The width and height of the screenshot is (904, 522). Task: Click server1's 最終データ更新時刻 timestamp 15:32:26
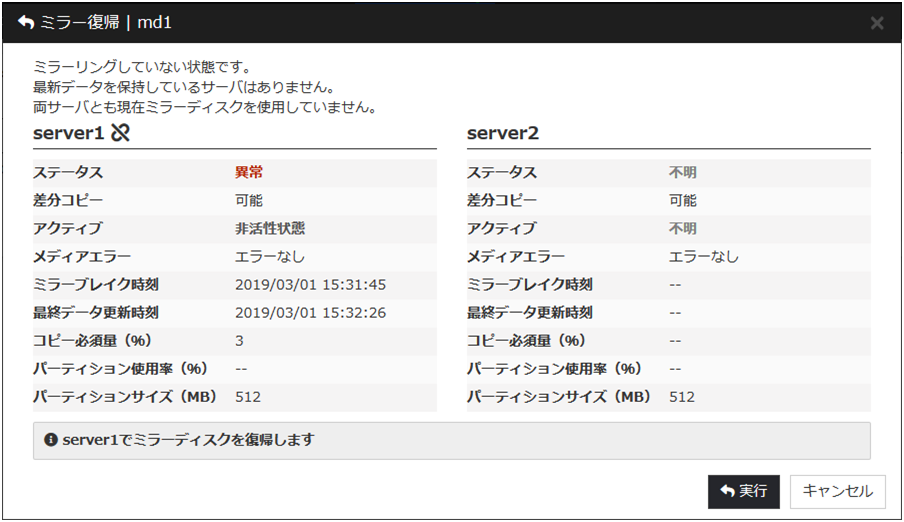310,313
